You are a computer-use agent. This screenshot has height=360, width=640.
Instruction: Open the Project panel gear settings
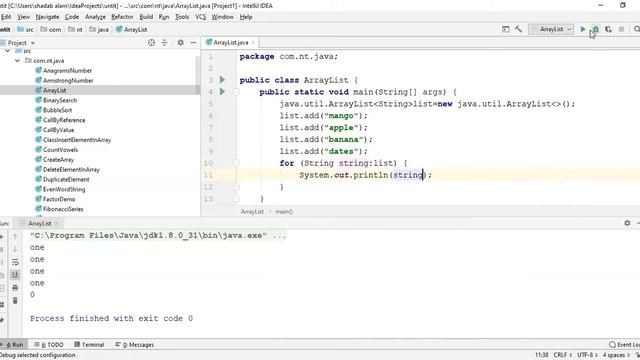coord(180,42)
